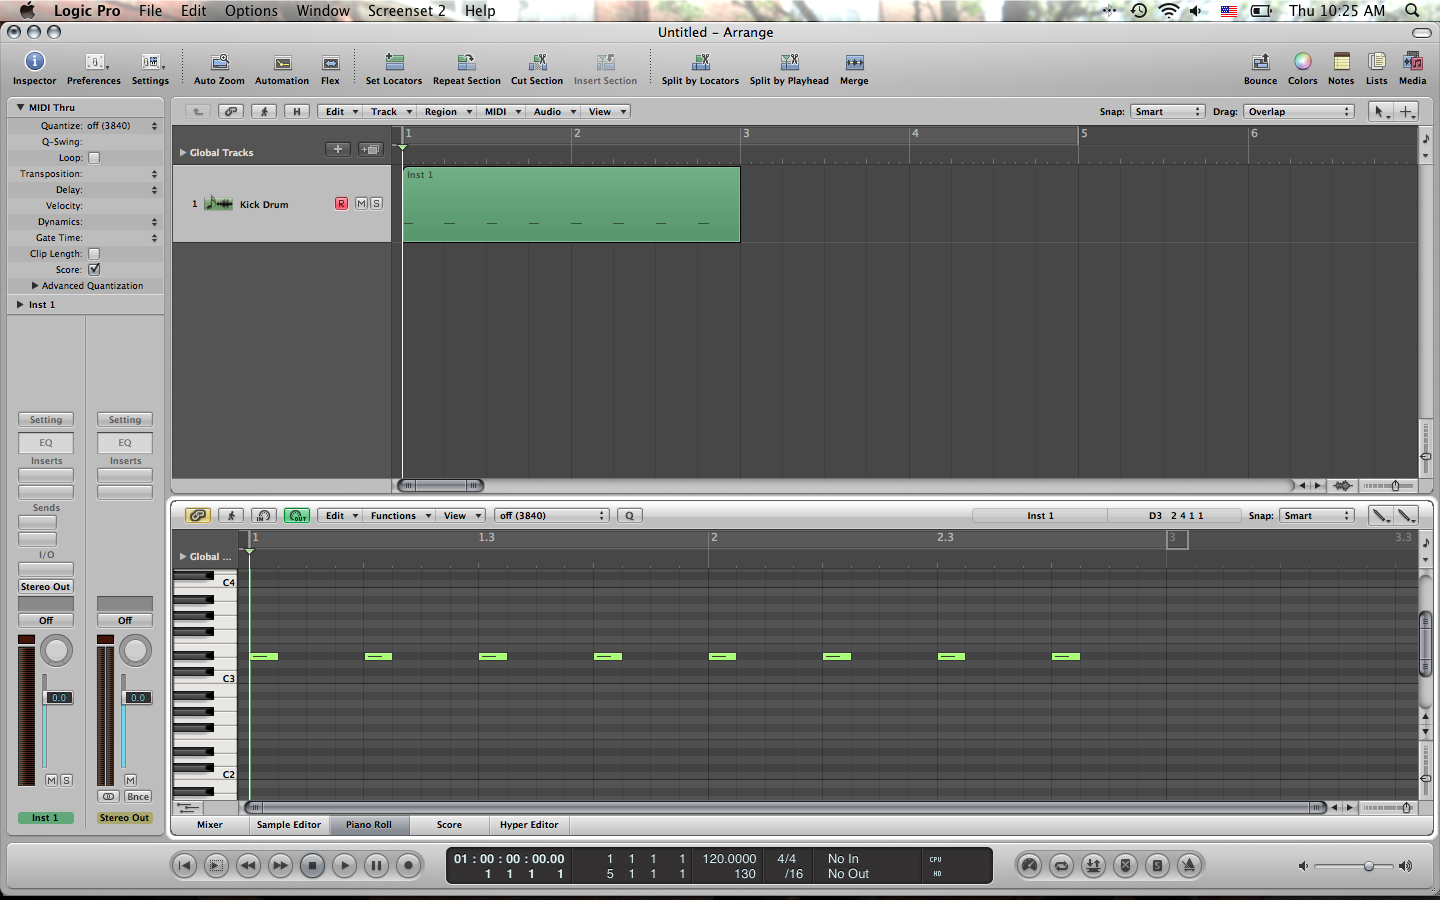Click the Wi-Fi status icon
Viewport: 1440px width, 900px height.
[x=1168, y=11]
